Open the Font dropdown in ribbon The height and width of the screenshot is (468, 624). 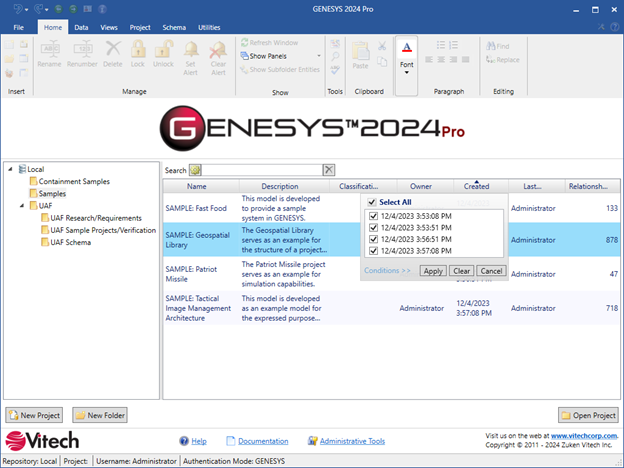[x=407, y=65]
